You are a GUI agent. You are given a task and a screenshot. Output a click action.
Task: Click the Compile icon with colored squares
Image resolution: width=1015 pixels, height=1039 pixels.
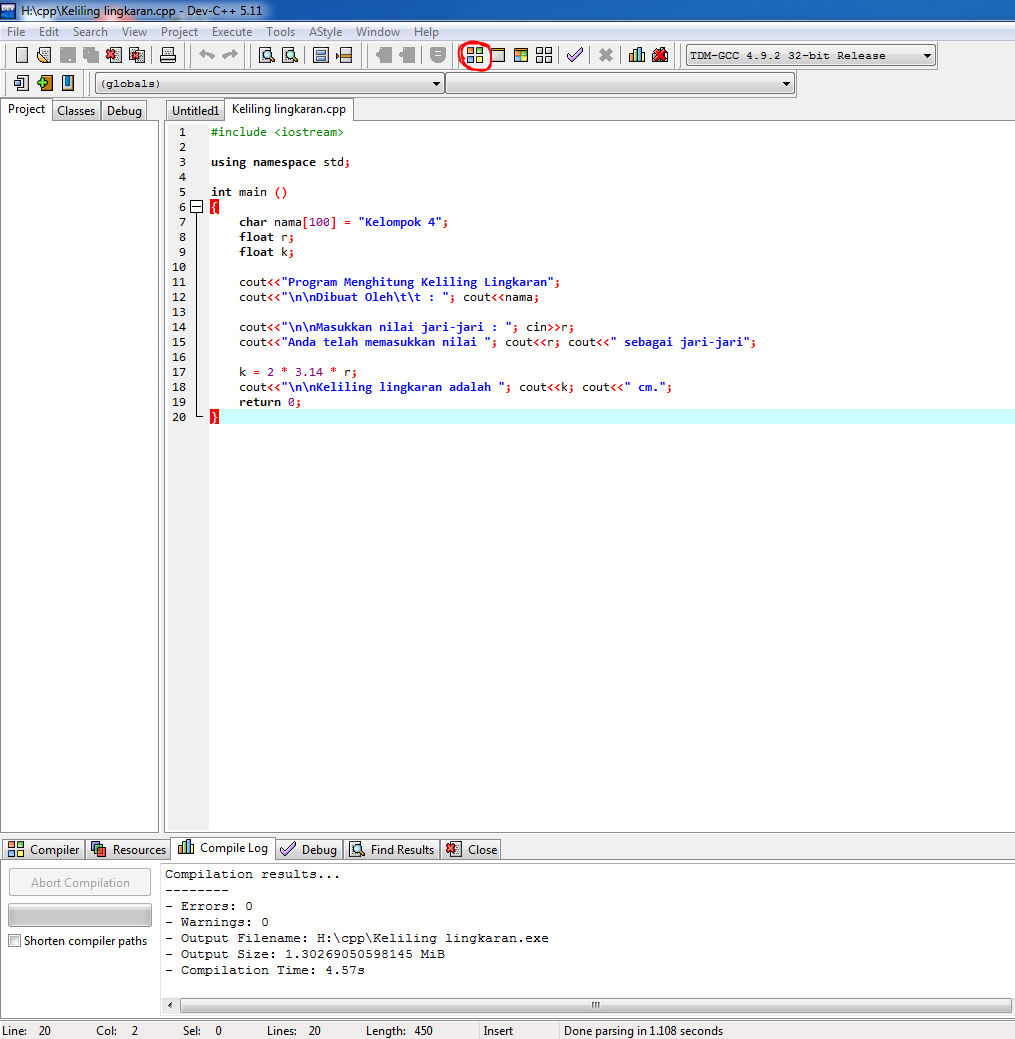[475, 56]
